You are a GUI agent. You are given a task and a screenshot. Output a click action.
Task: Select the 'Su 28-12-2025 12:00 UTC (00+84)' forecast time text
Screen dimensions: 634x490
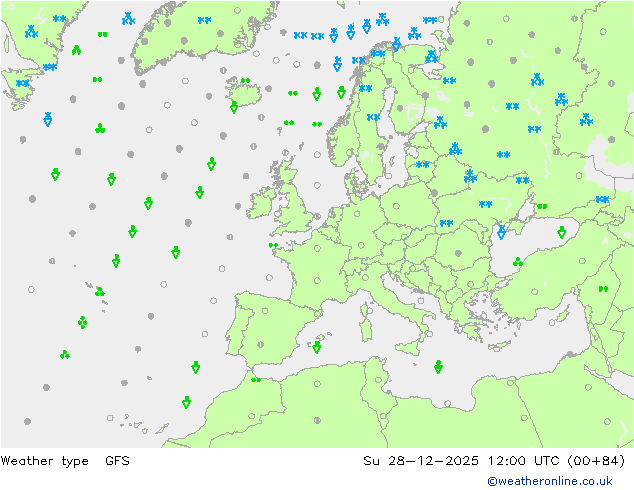(x=494, y=460)
